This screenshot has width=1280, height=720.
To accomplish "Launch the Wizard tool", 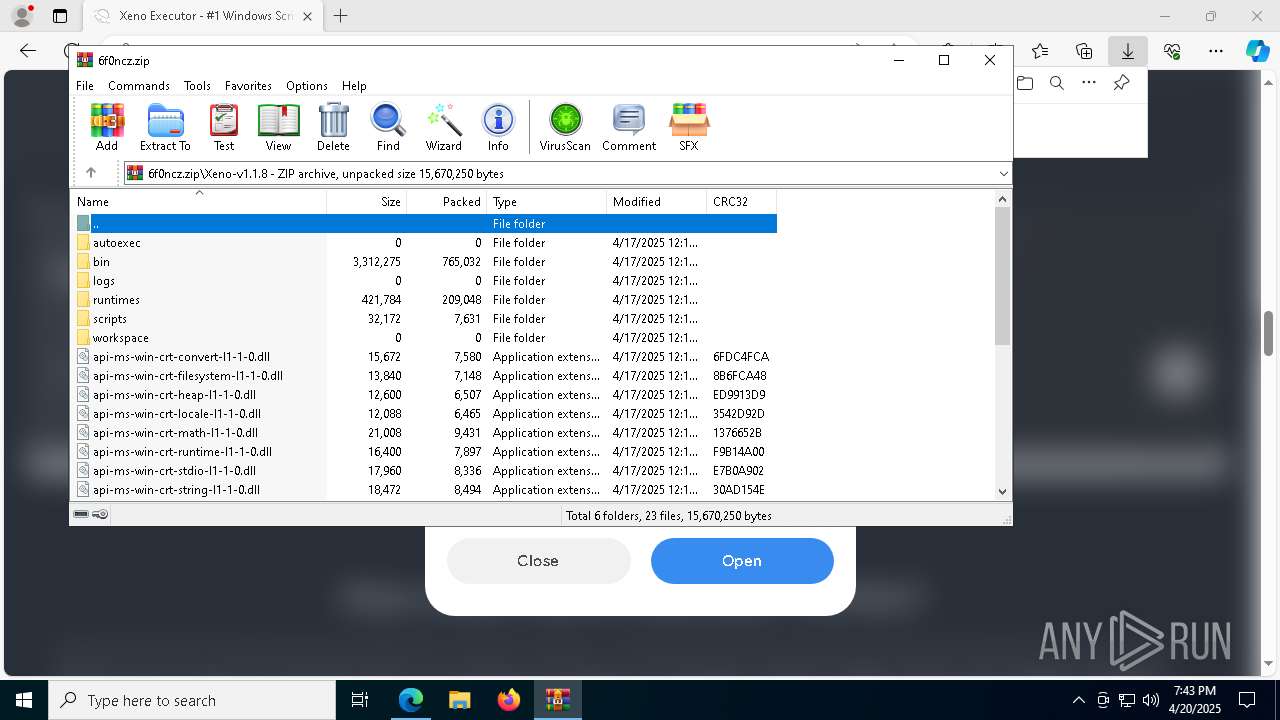I will tap(443, 127).
